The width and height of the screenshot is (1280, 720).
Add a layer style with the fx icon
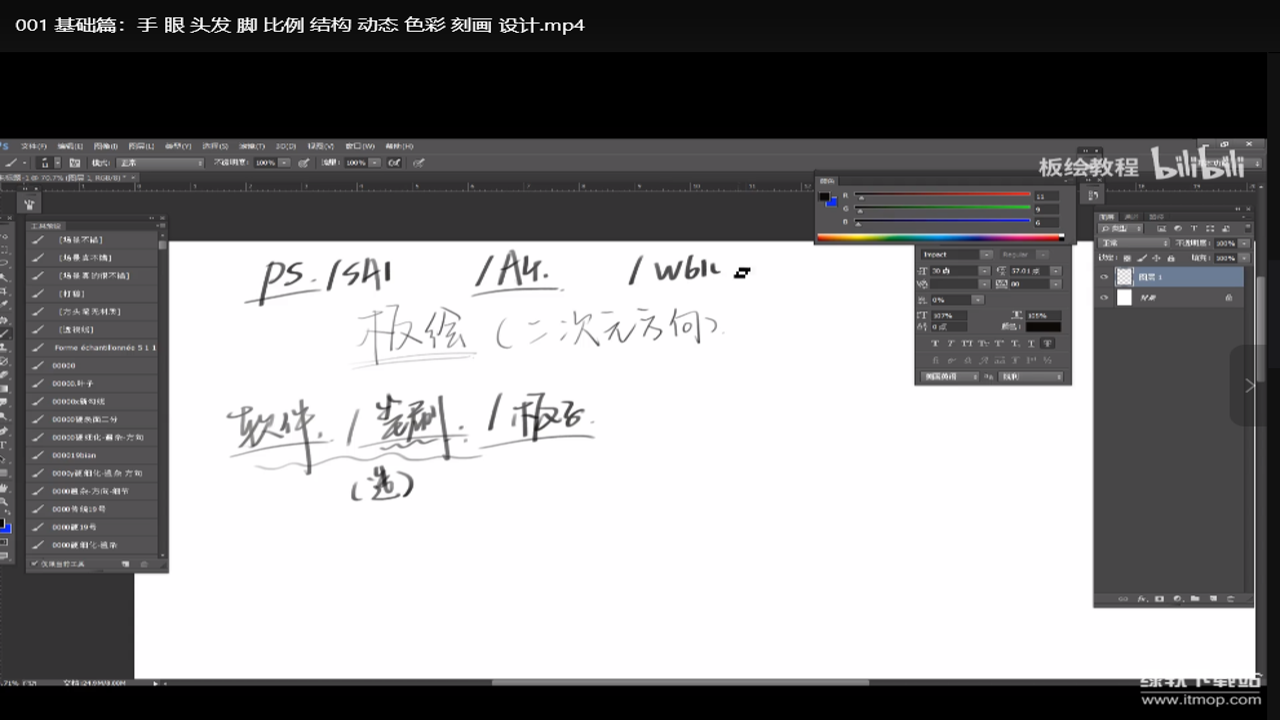coord(1141,599)
